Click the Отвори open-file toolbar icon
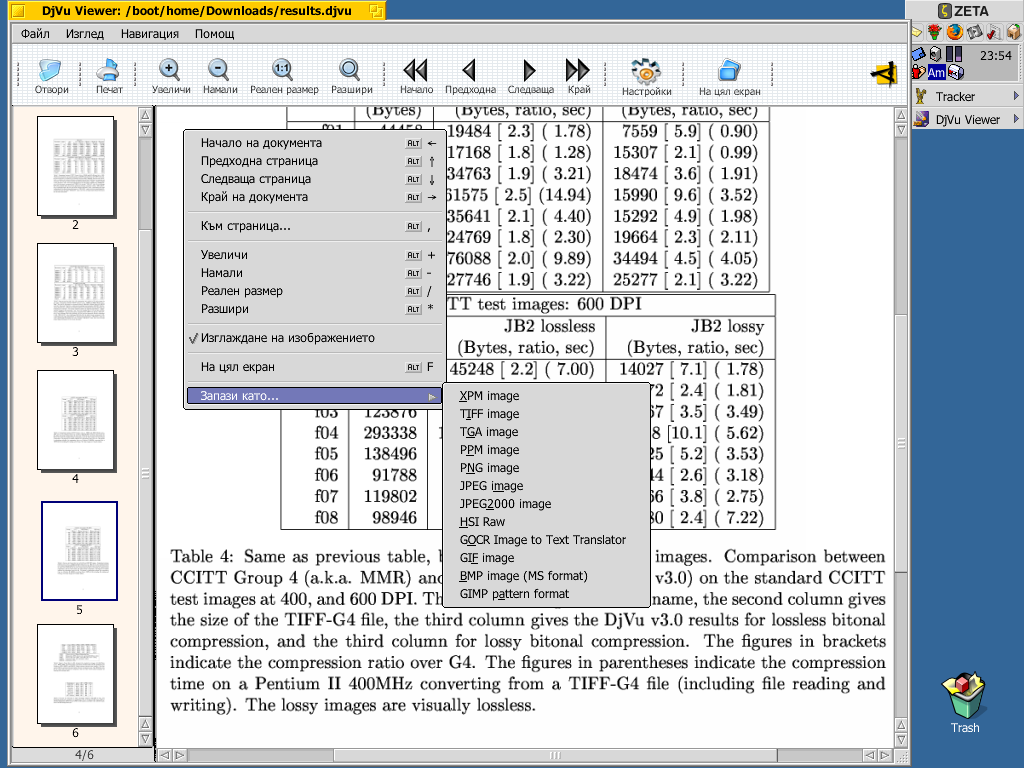1024x768 pixels. [50, 71]
